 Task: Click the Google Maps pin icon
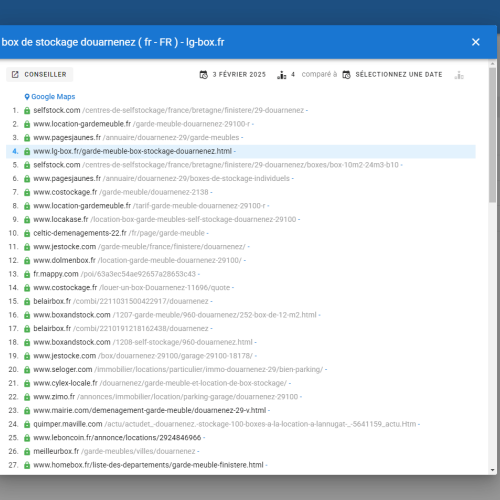(27, 97)
